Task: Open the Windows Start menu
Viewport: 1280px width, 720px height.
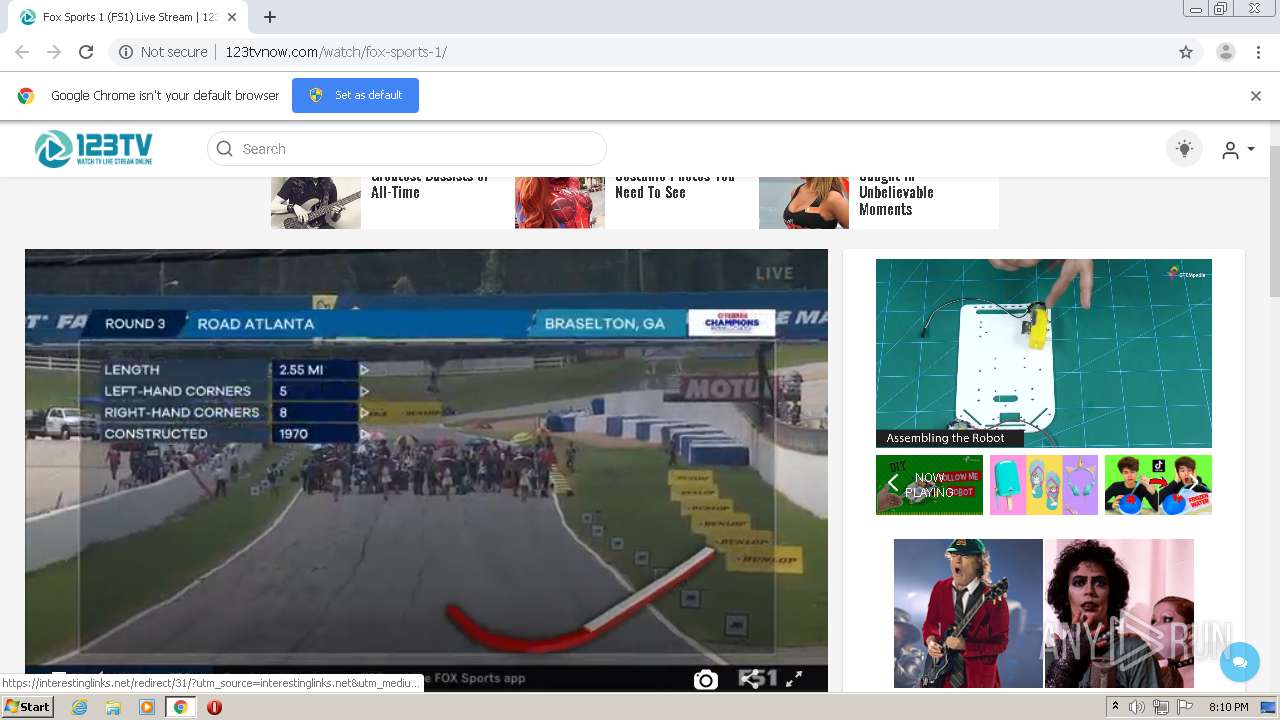Action: coord(27,707)
